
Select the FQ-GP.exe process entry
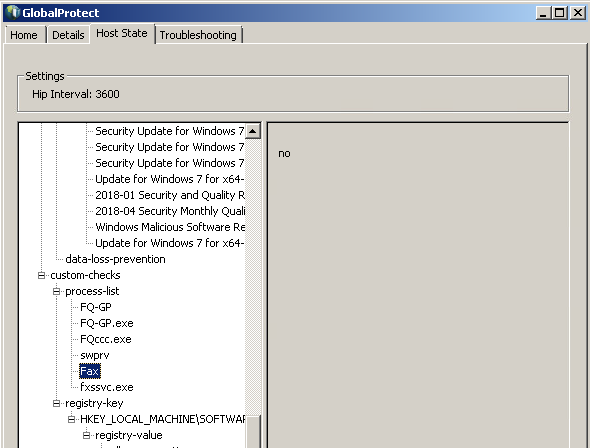(107, 323)
